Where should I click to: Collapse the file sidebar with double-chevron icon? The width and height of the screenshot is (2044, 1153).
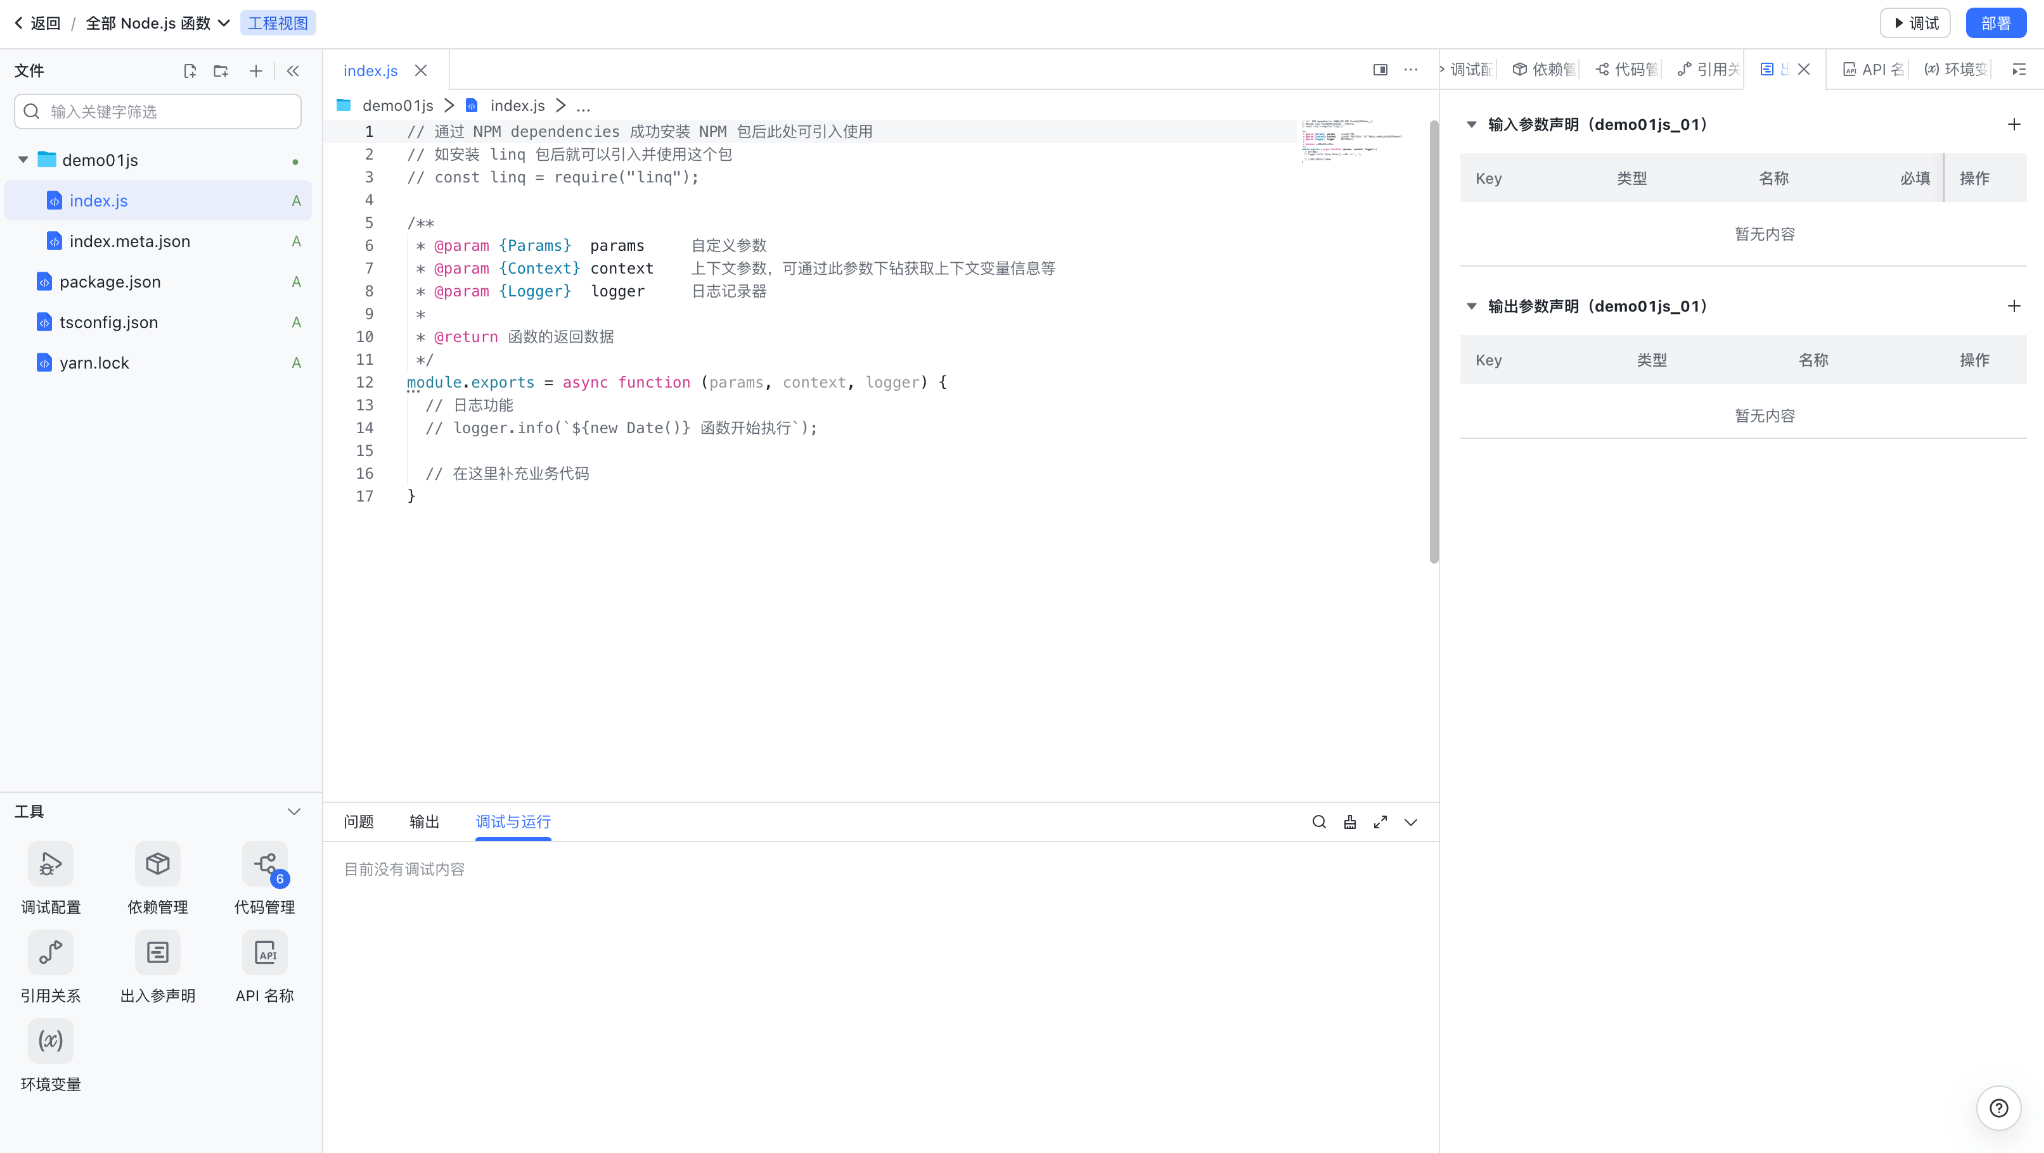[x=293, y=71]
